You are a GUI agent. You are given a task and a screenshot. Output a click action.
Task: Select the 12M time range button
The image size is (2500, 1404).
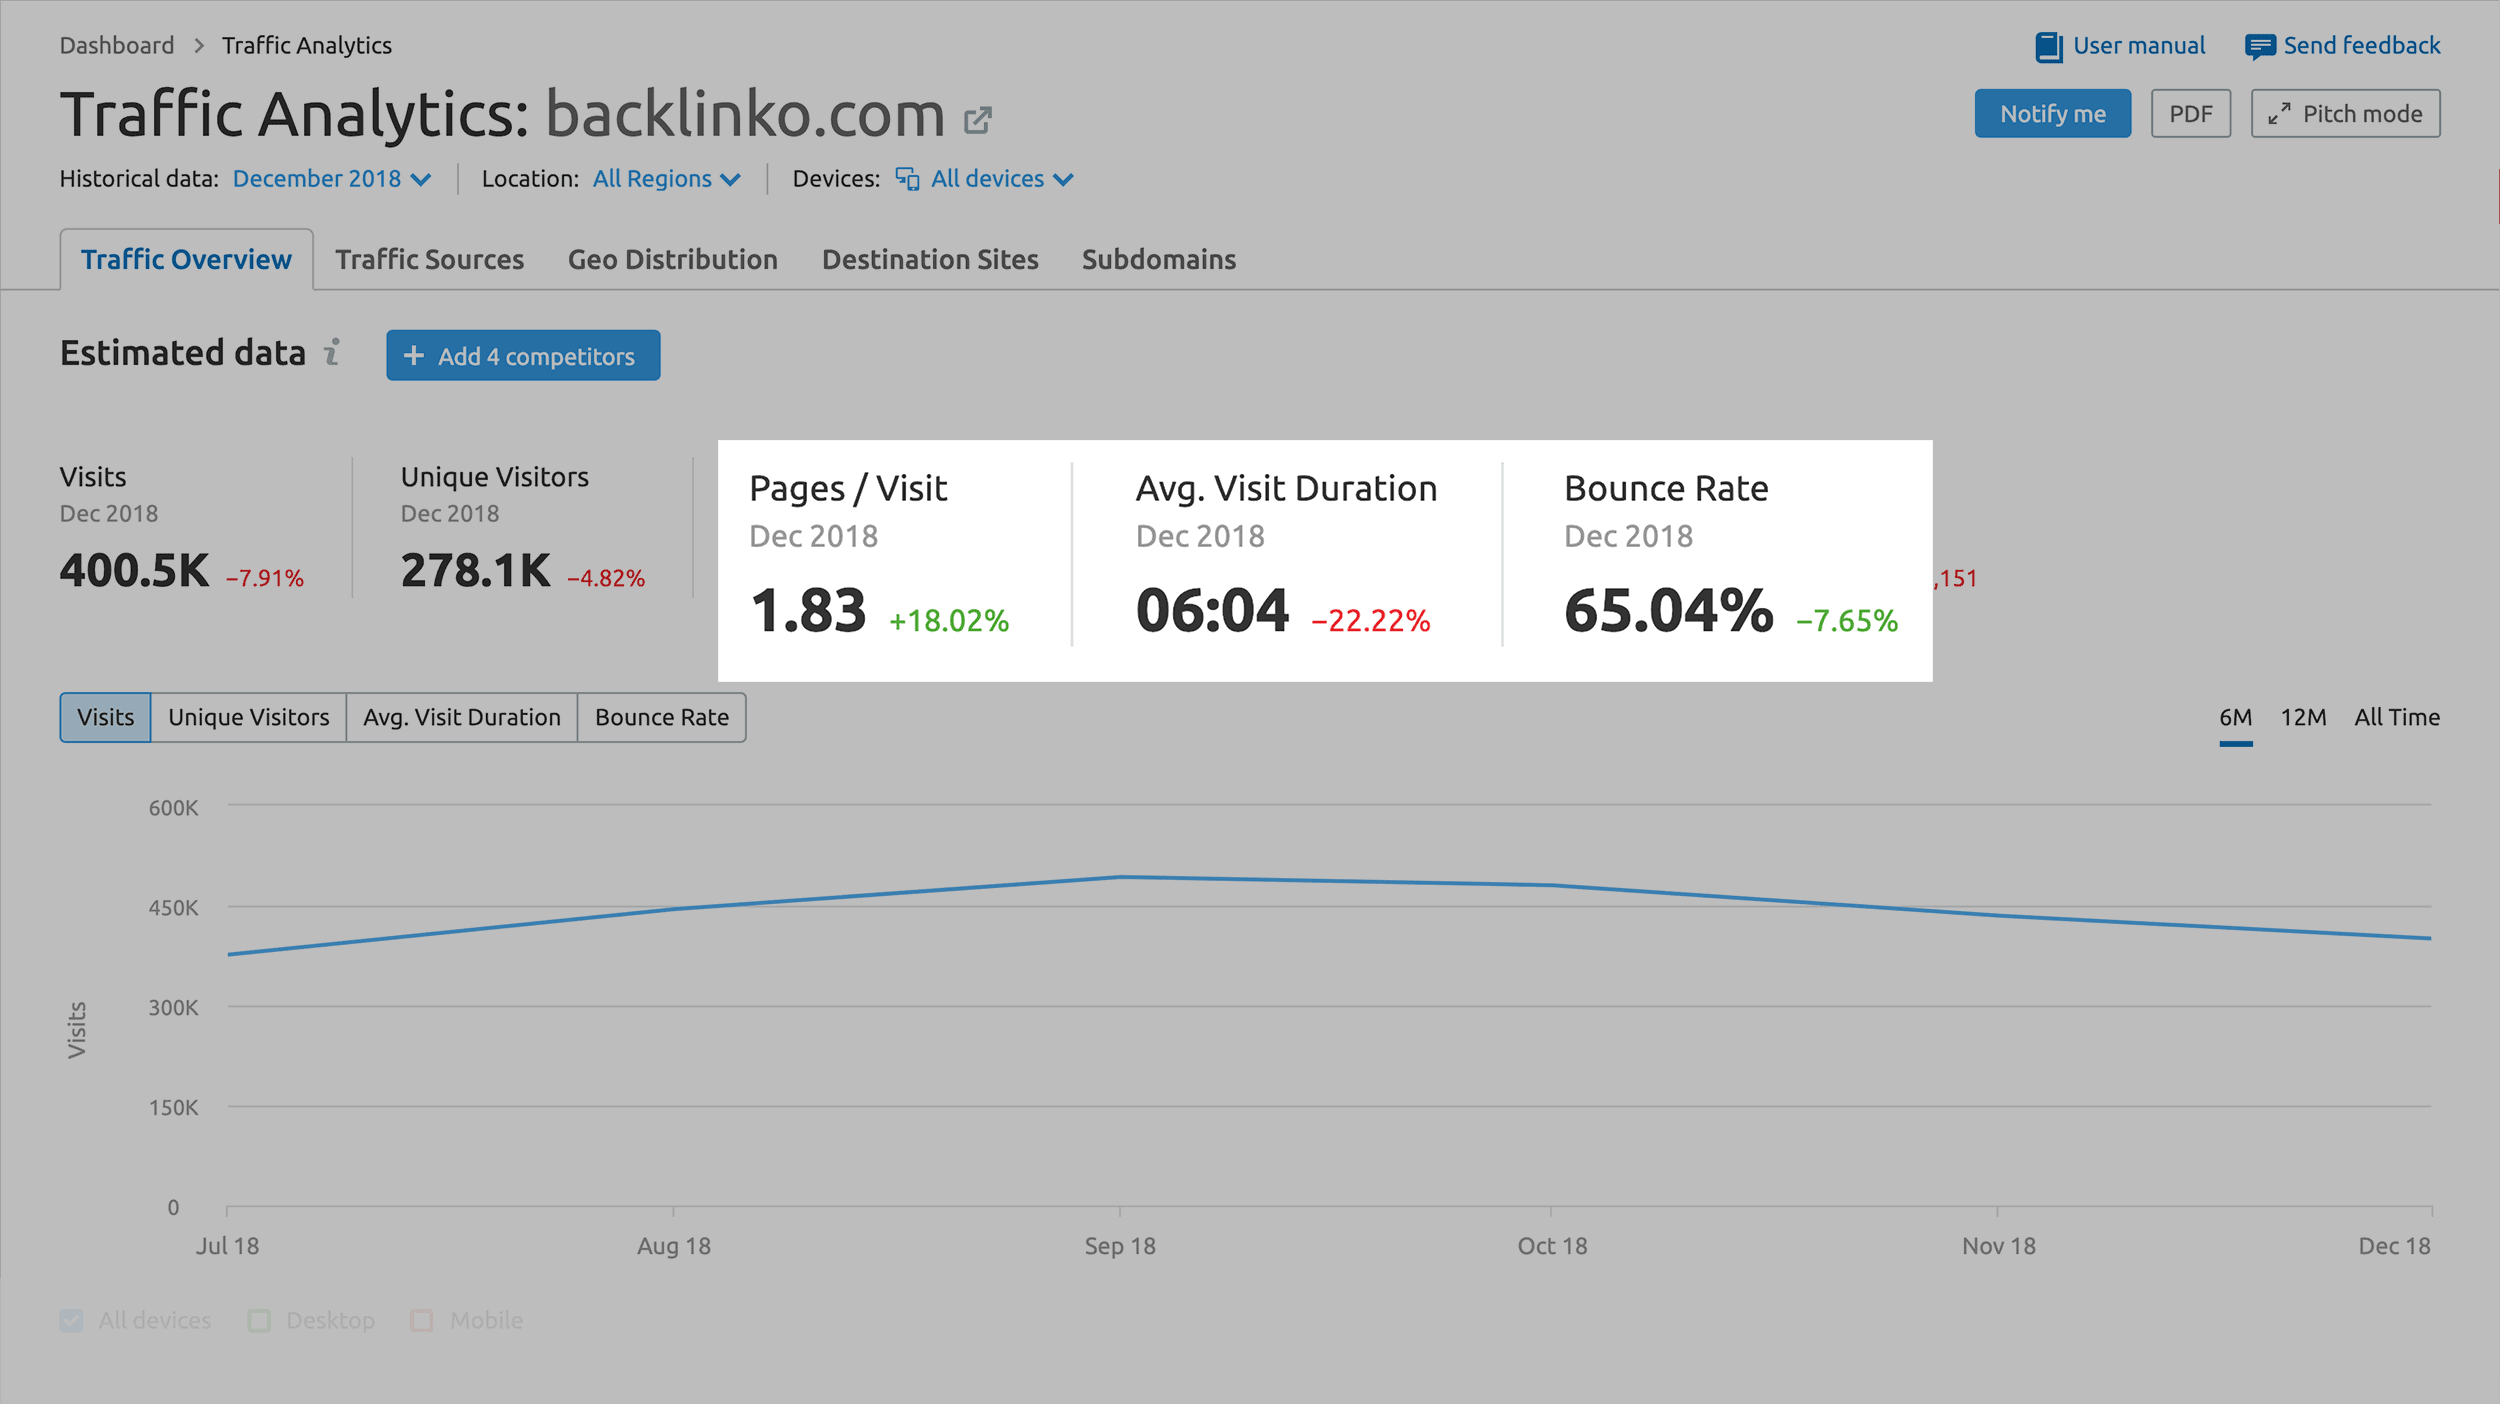(x=2303, y=716)
